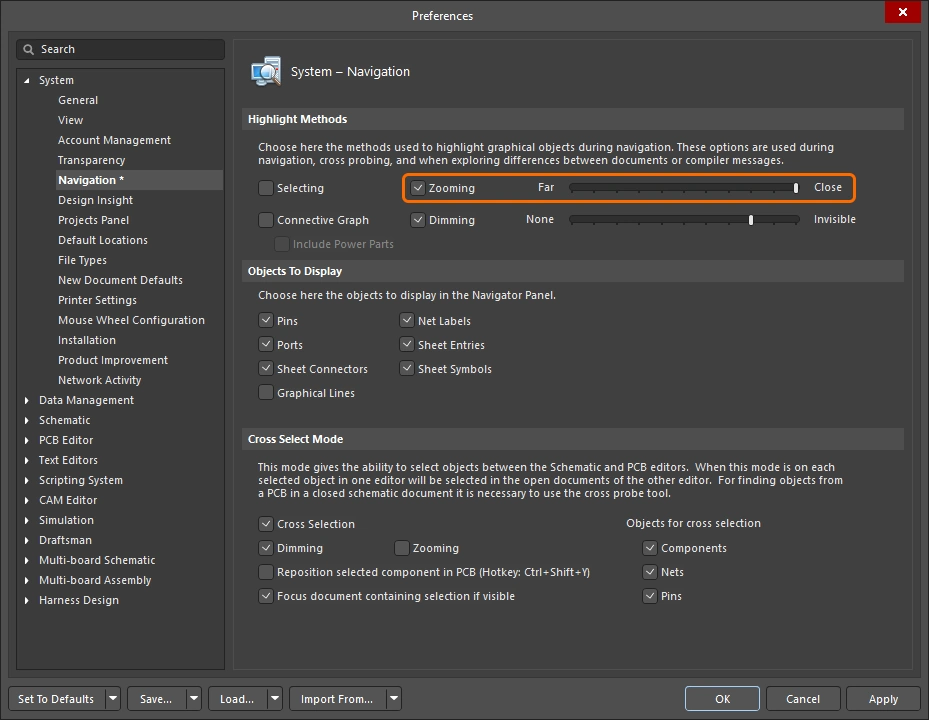
Task: Click the search magnifier icon
Action: point(30,49)
